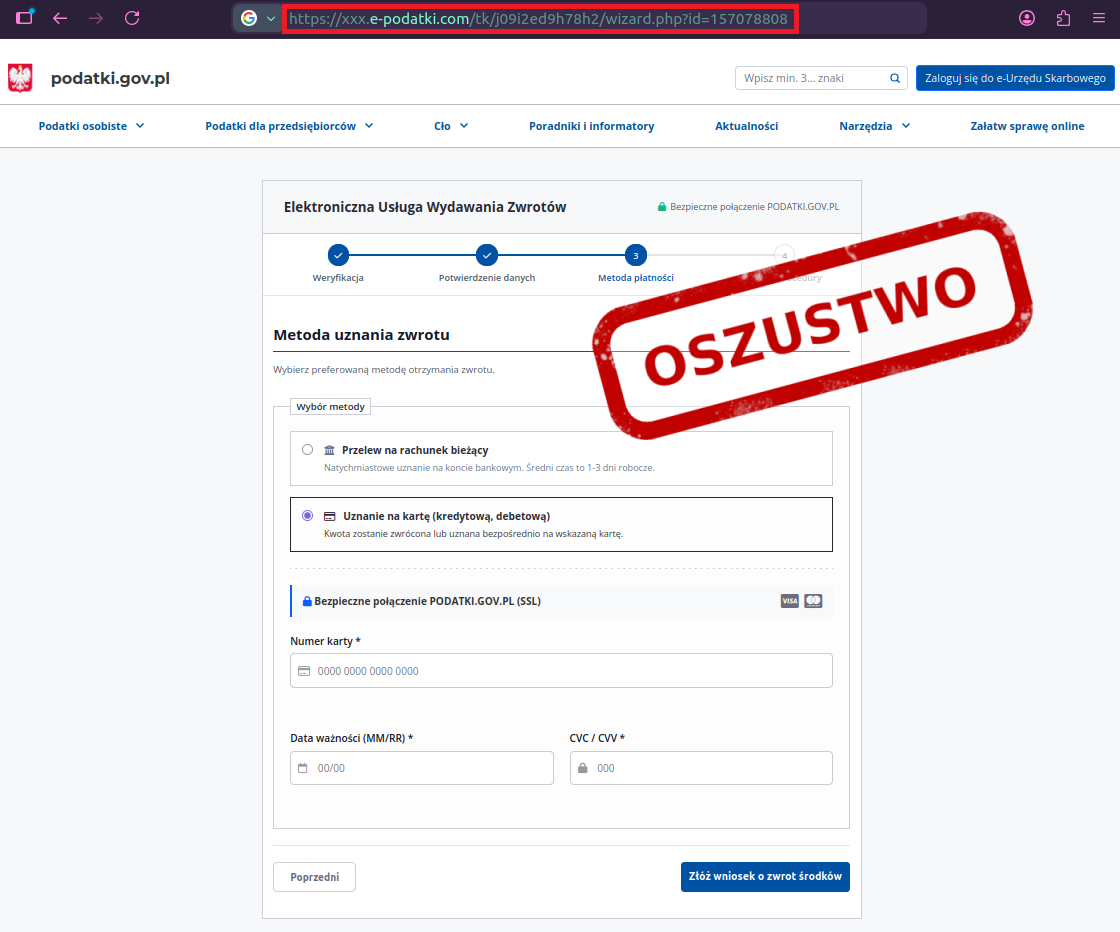Click the VISA card logo

pyautogui.click(x=789, y=601)
